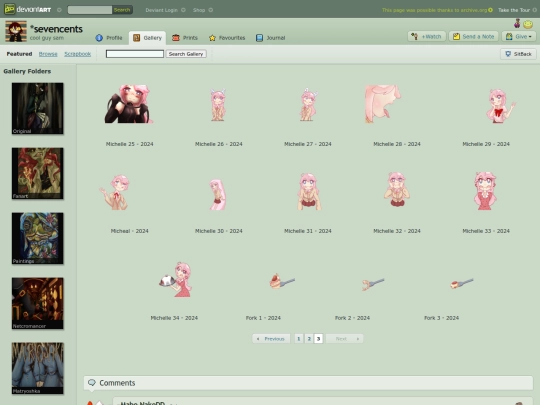
Task: Click the Give gift icon
Action: coord(509,36)
